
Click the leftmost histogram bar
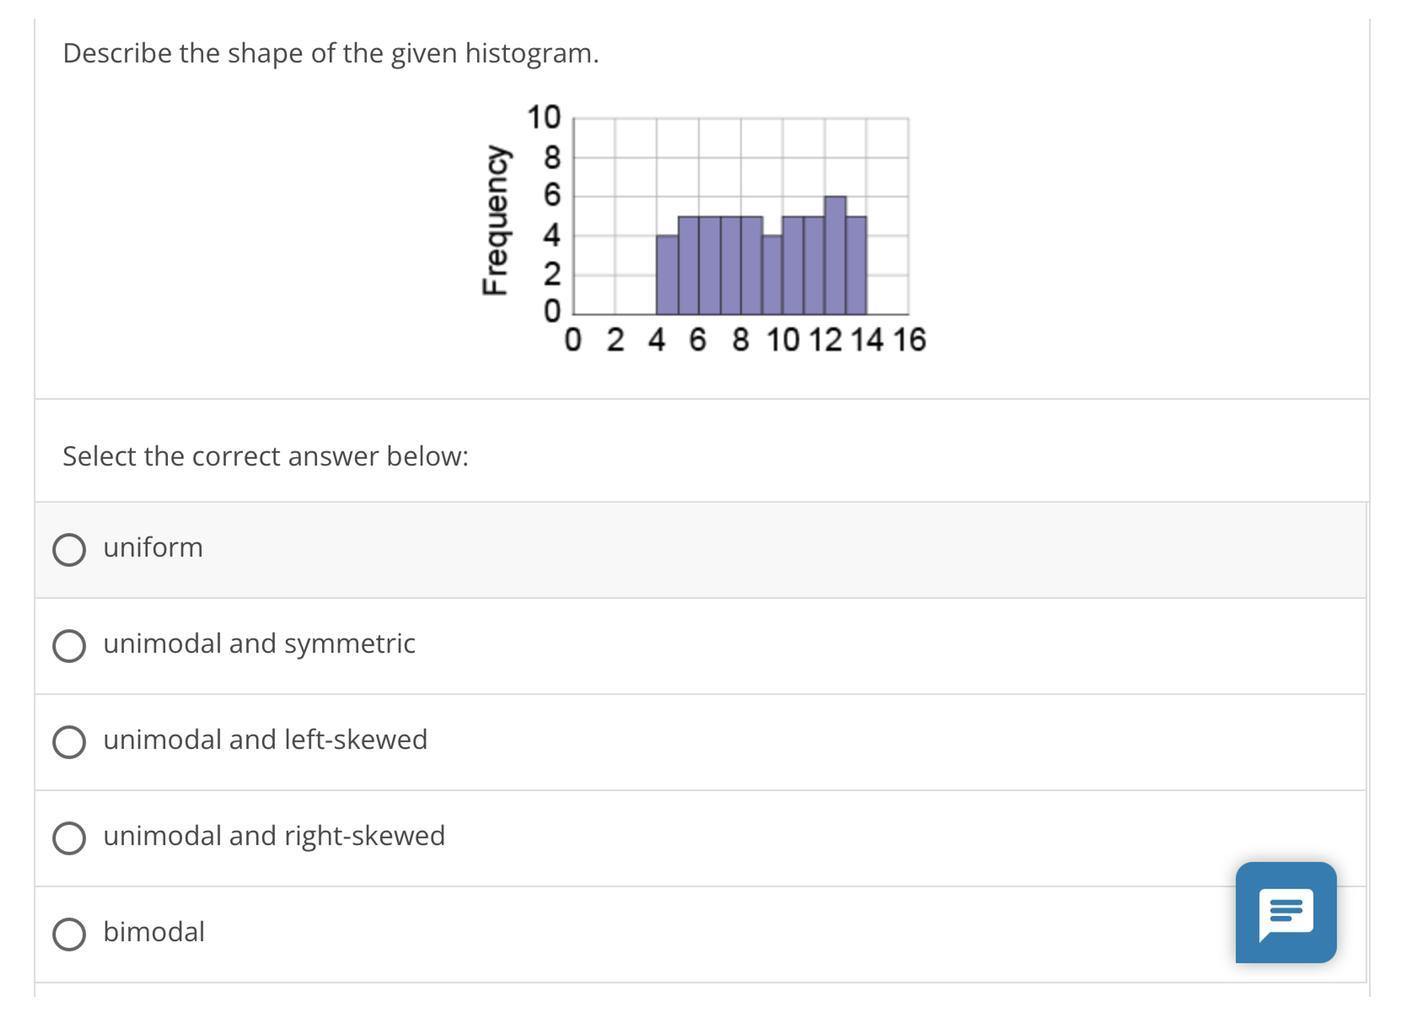point(667,275)
